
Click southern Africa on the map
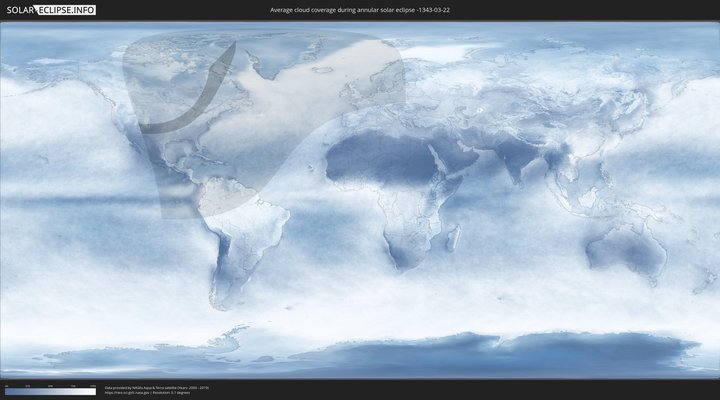pyautogui.click(x=410, y=245)
